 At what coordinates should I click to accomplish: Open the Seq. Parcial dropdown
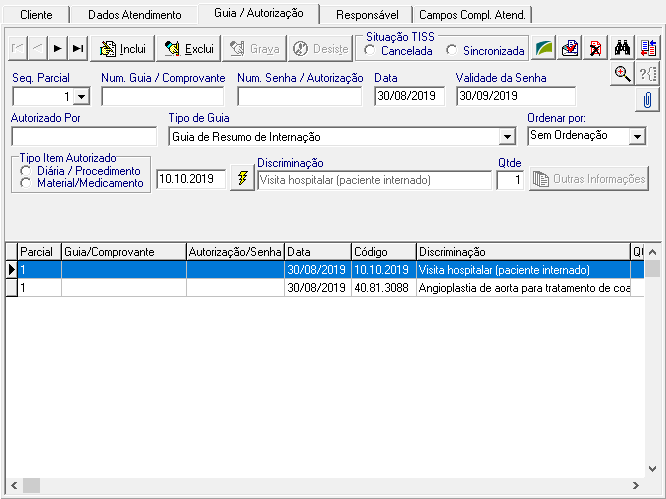[82, 97]
